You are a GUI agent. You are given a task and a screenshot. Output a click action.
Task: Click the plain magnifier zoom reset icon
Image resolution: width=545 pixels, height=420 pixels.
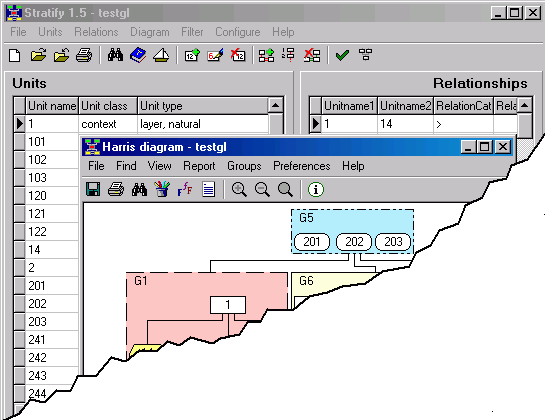pyautogui.click(x=285, y=189)
